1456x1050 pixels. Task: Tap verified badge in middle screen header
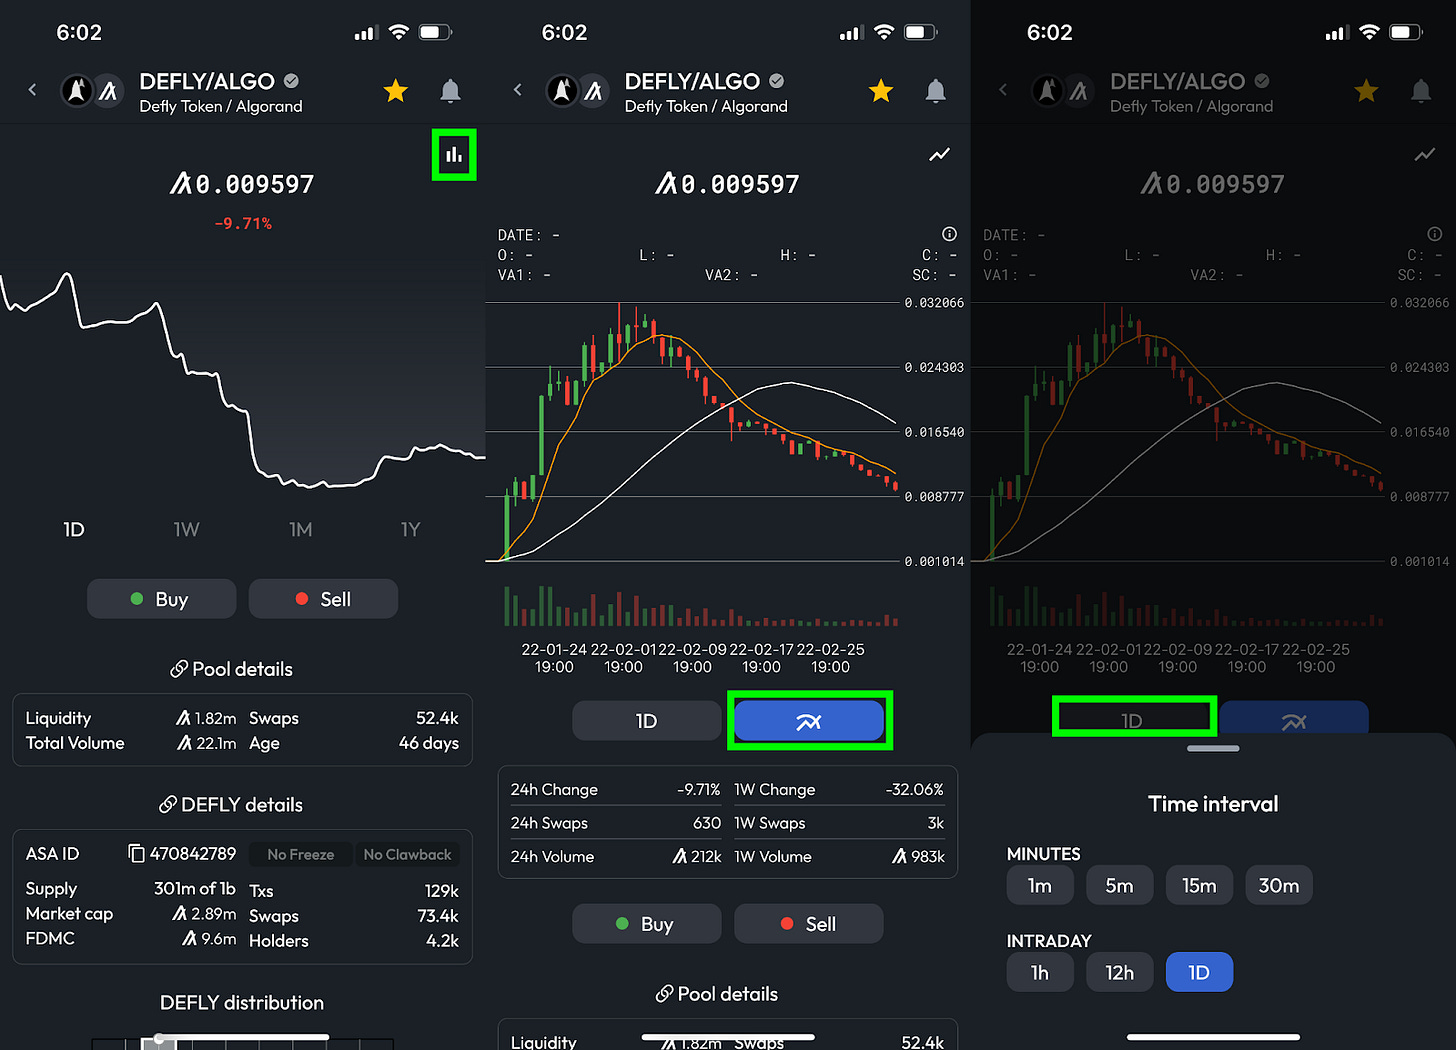(777, 81)
